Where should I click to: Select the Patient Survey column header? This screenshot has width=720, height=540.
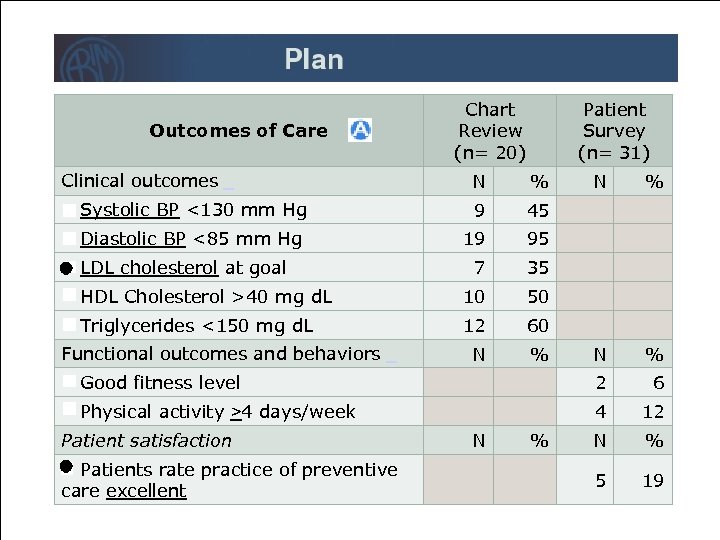(x=614, y=131)
